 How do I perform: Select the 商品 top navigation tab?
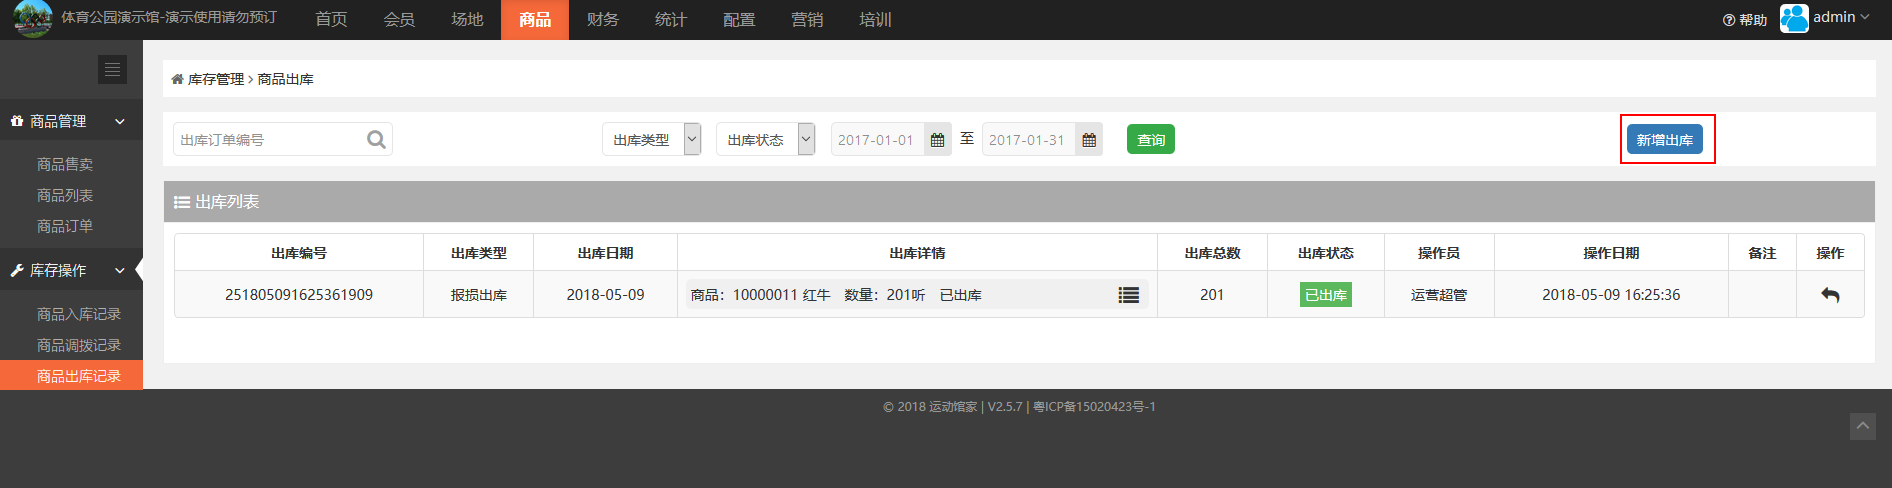(535, 20)
